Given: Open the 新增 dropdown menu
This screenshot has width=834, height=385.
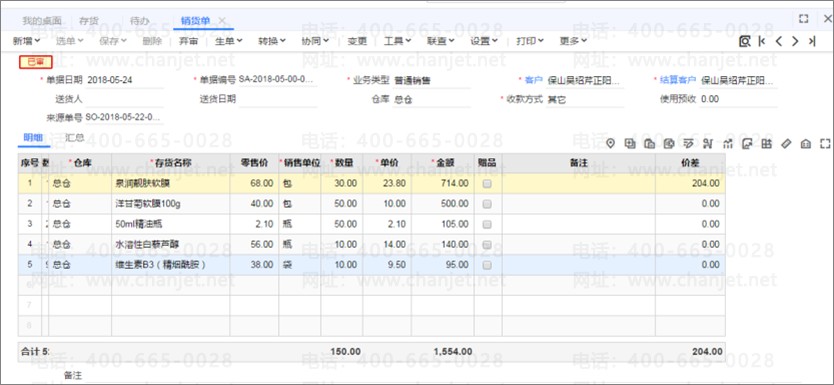Looking at the screenshot, I should pos(26,41).
